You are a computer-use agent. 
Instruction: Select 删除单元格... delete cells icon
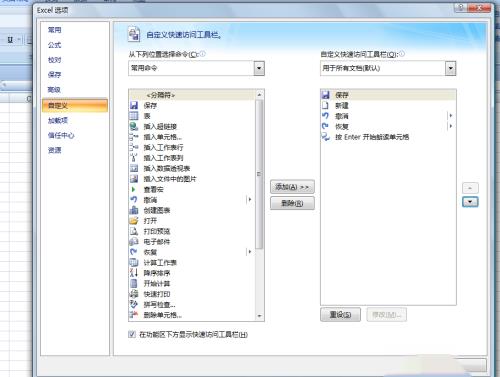click(x=134, y=314)
